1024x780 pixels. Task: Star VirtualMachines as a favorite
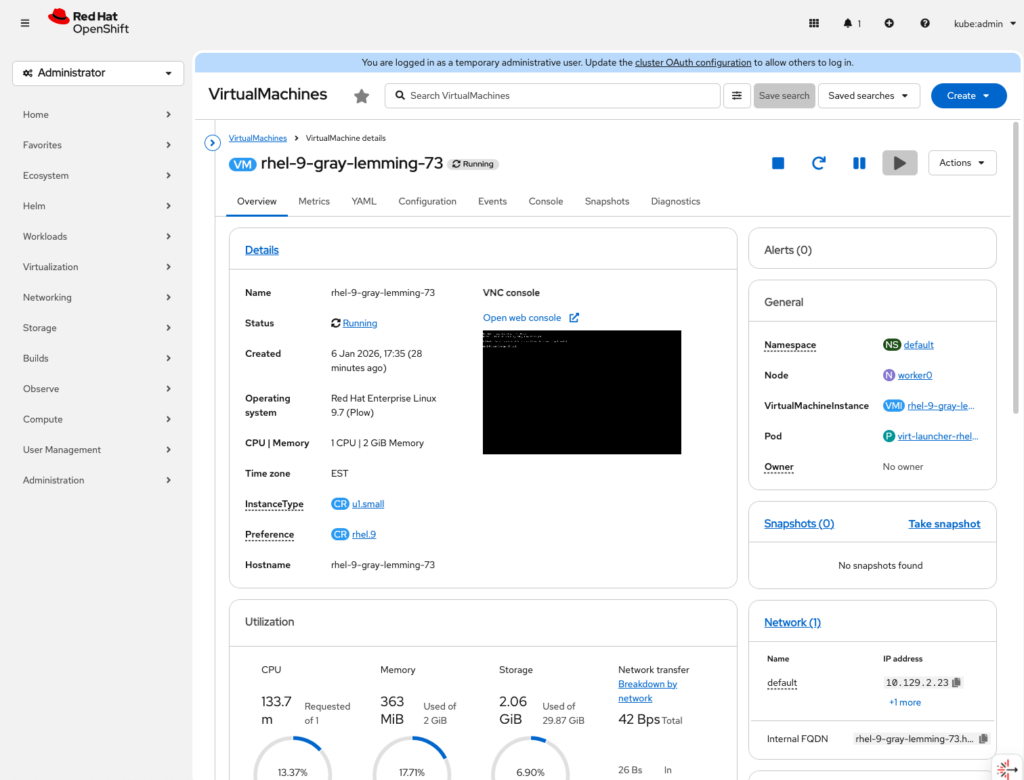coord(362,96)
